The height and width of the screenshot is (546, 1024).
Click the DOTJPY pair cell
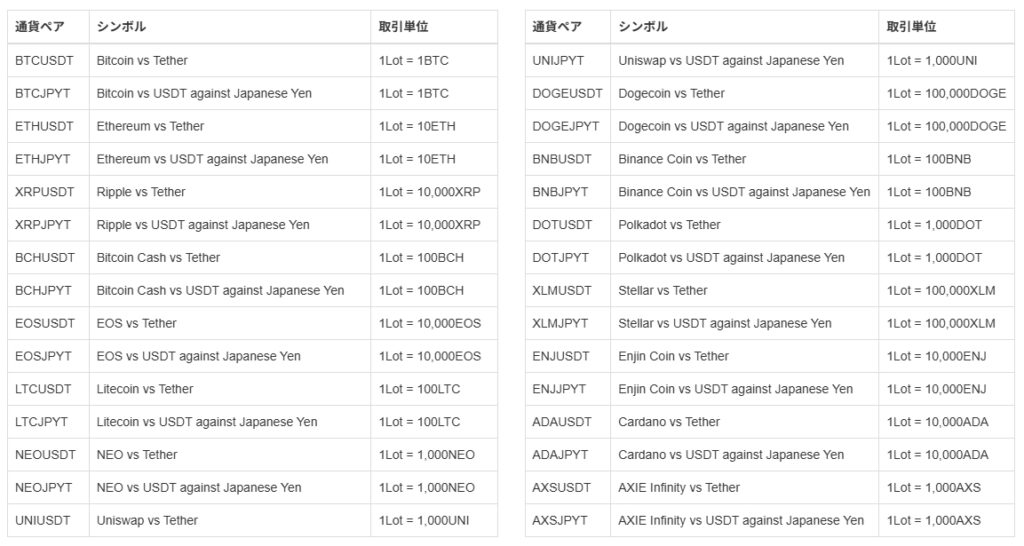click(560, 258)
